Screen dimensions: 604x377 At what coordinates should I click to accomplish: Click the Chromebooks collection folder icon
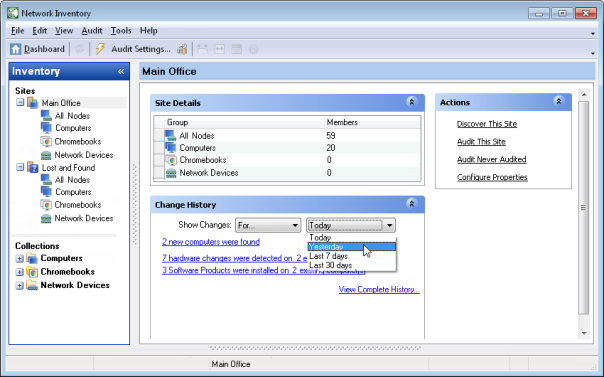[x=32, y=272]
